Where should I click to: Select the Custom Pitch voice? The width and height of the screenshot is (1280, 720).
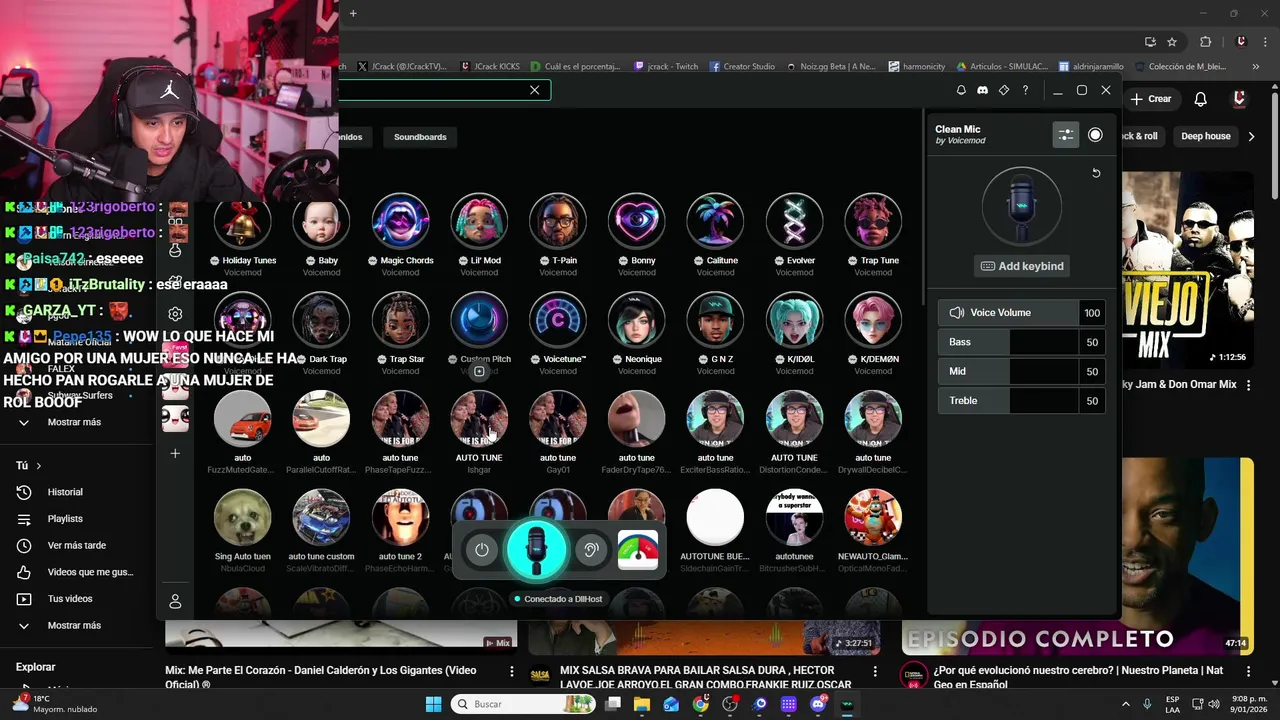click(x=479, y=320)
